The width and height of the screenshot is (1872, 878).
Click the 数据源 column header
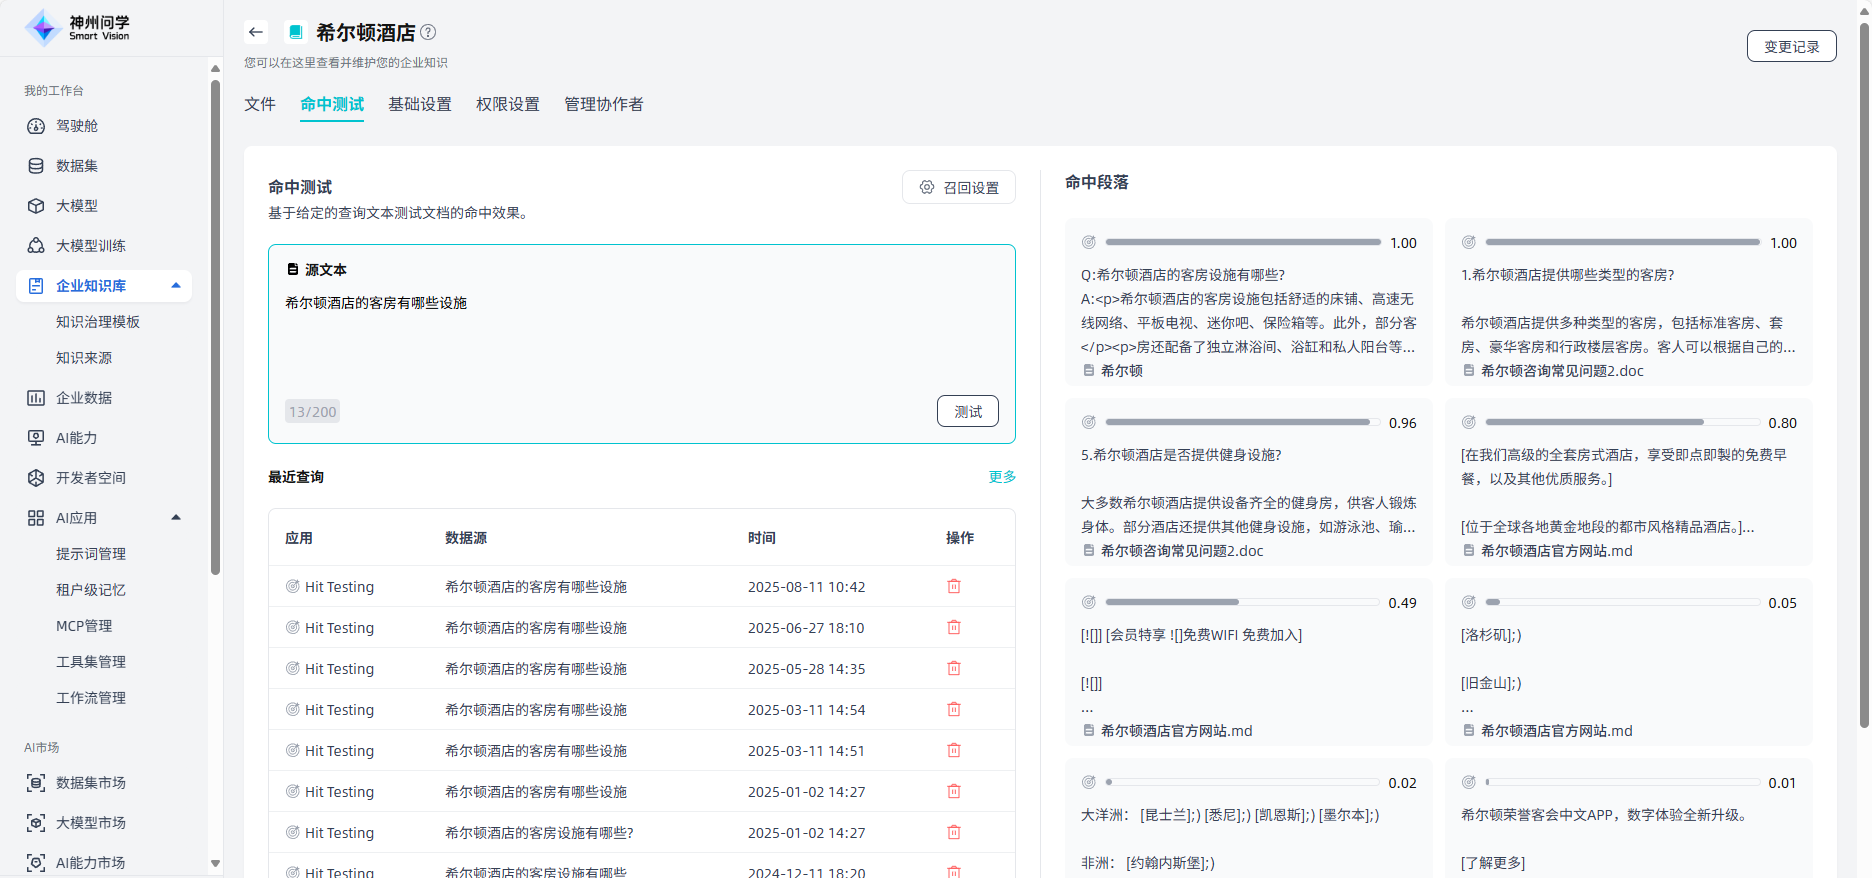[466, 538]
